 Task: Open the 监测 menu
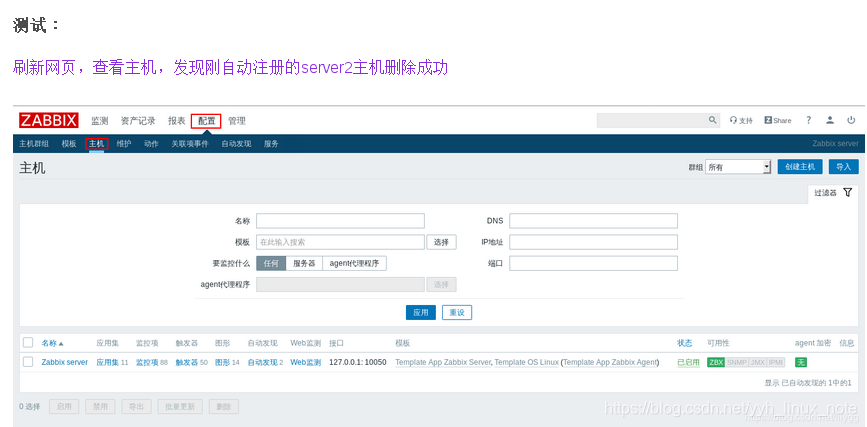pyautogui.click(x=100, y=121)
